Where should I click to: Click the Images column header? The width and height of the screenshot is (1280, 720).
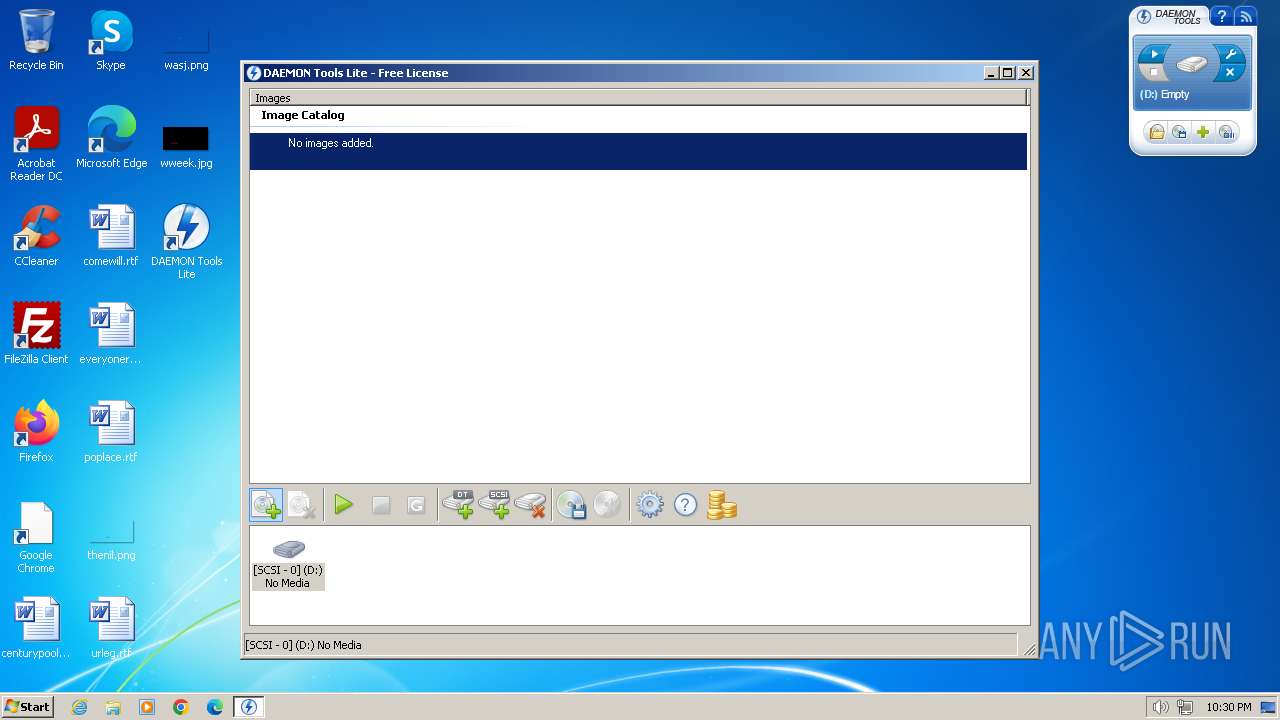coord(638,97)
